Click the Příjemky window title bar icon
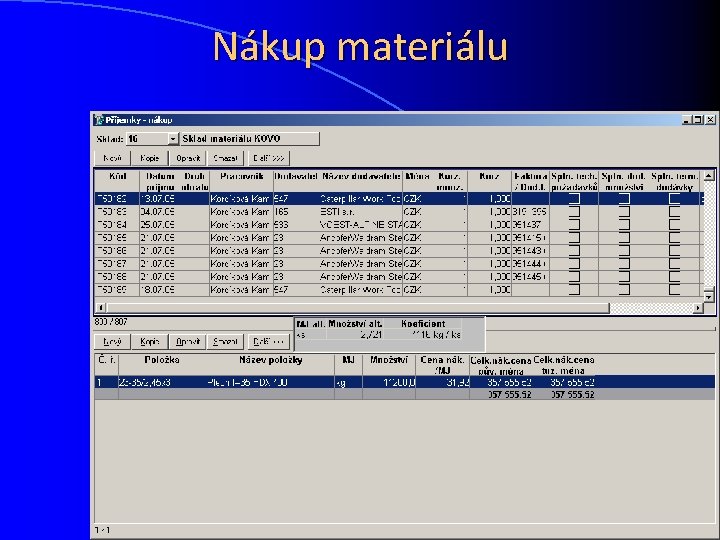 click(99, 120)
